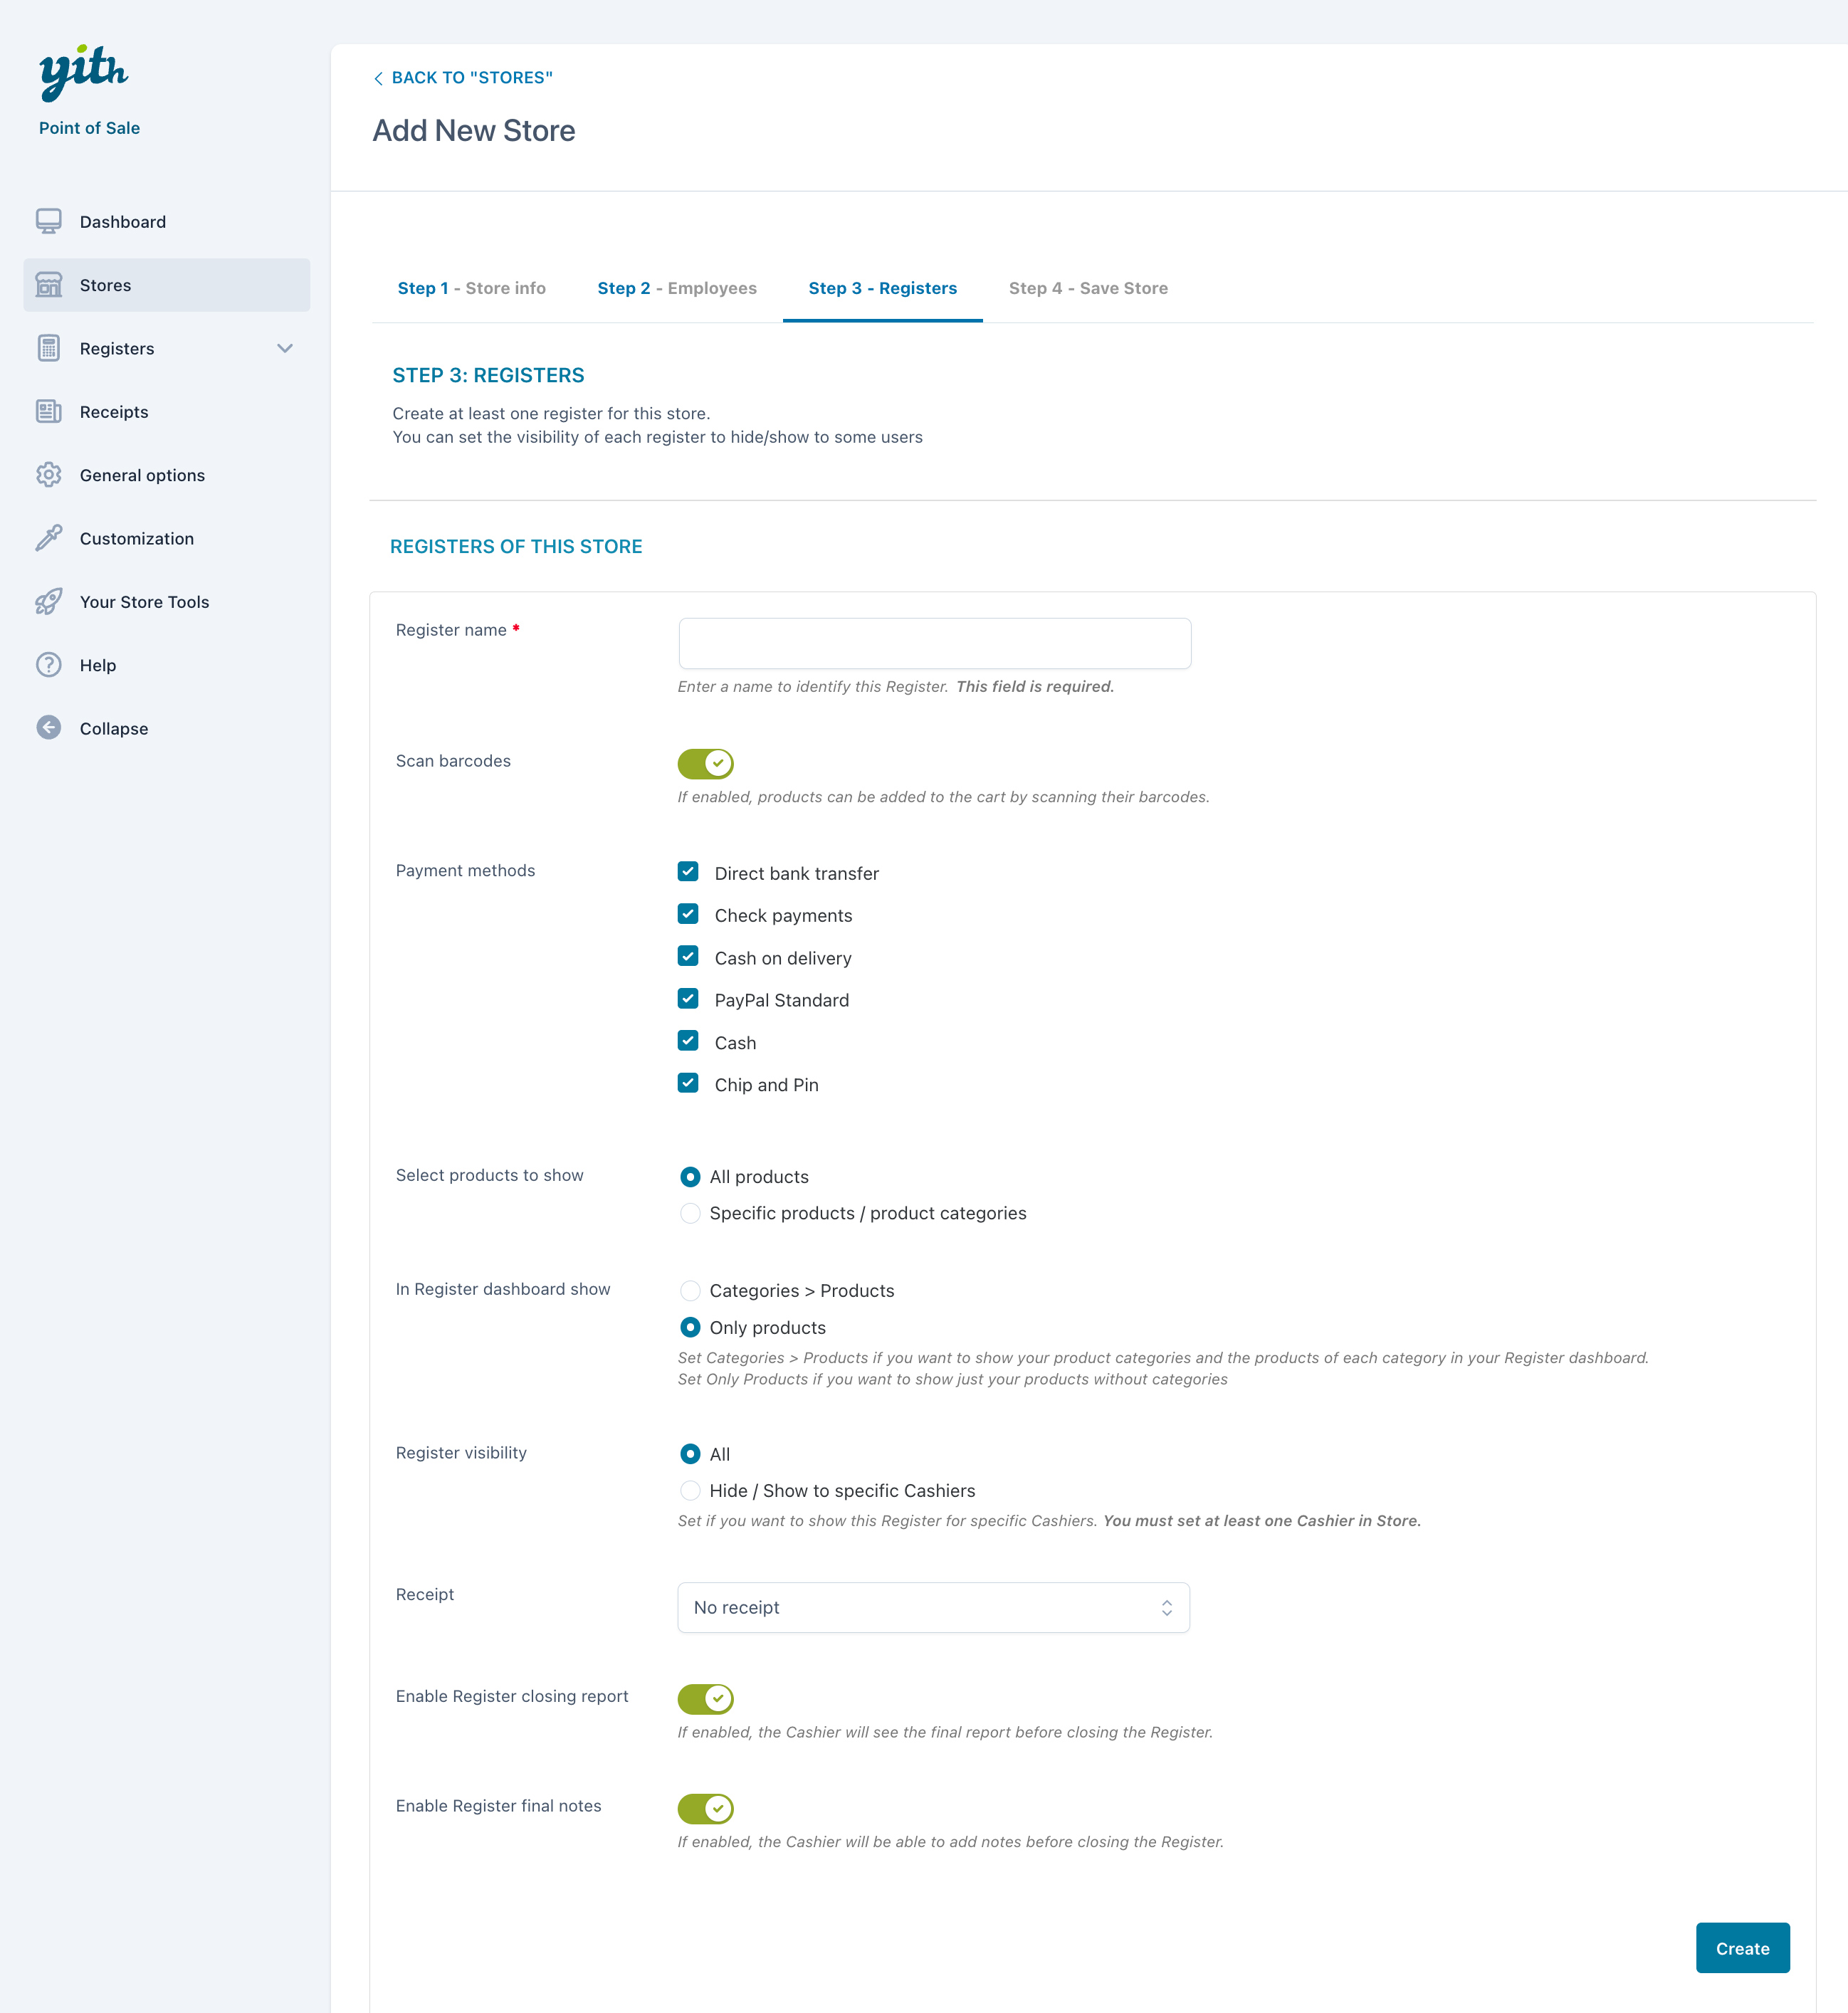Click the Dashboard monitor icon
Viewport: 1848px width, 2013px height.
click(48, 221)
